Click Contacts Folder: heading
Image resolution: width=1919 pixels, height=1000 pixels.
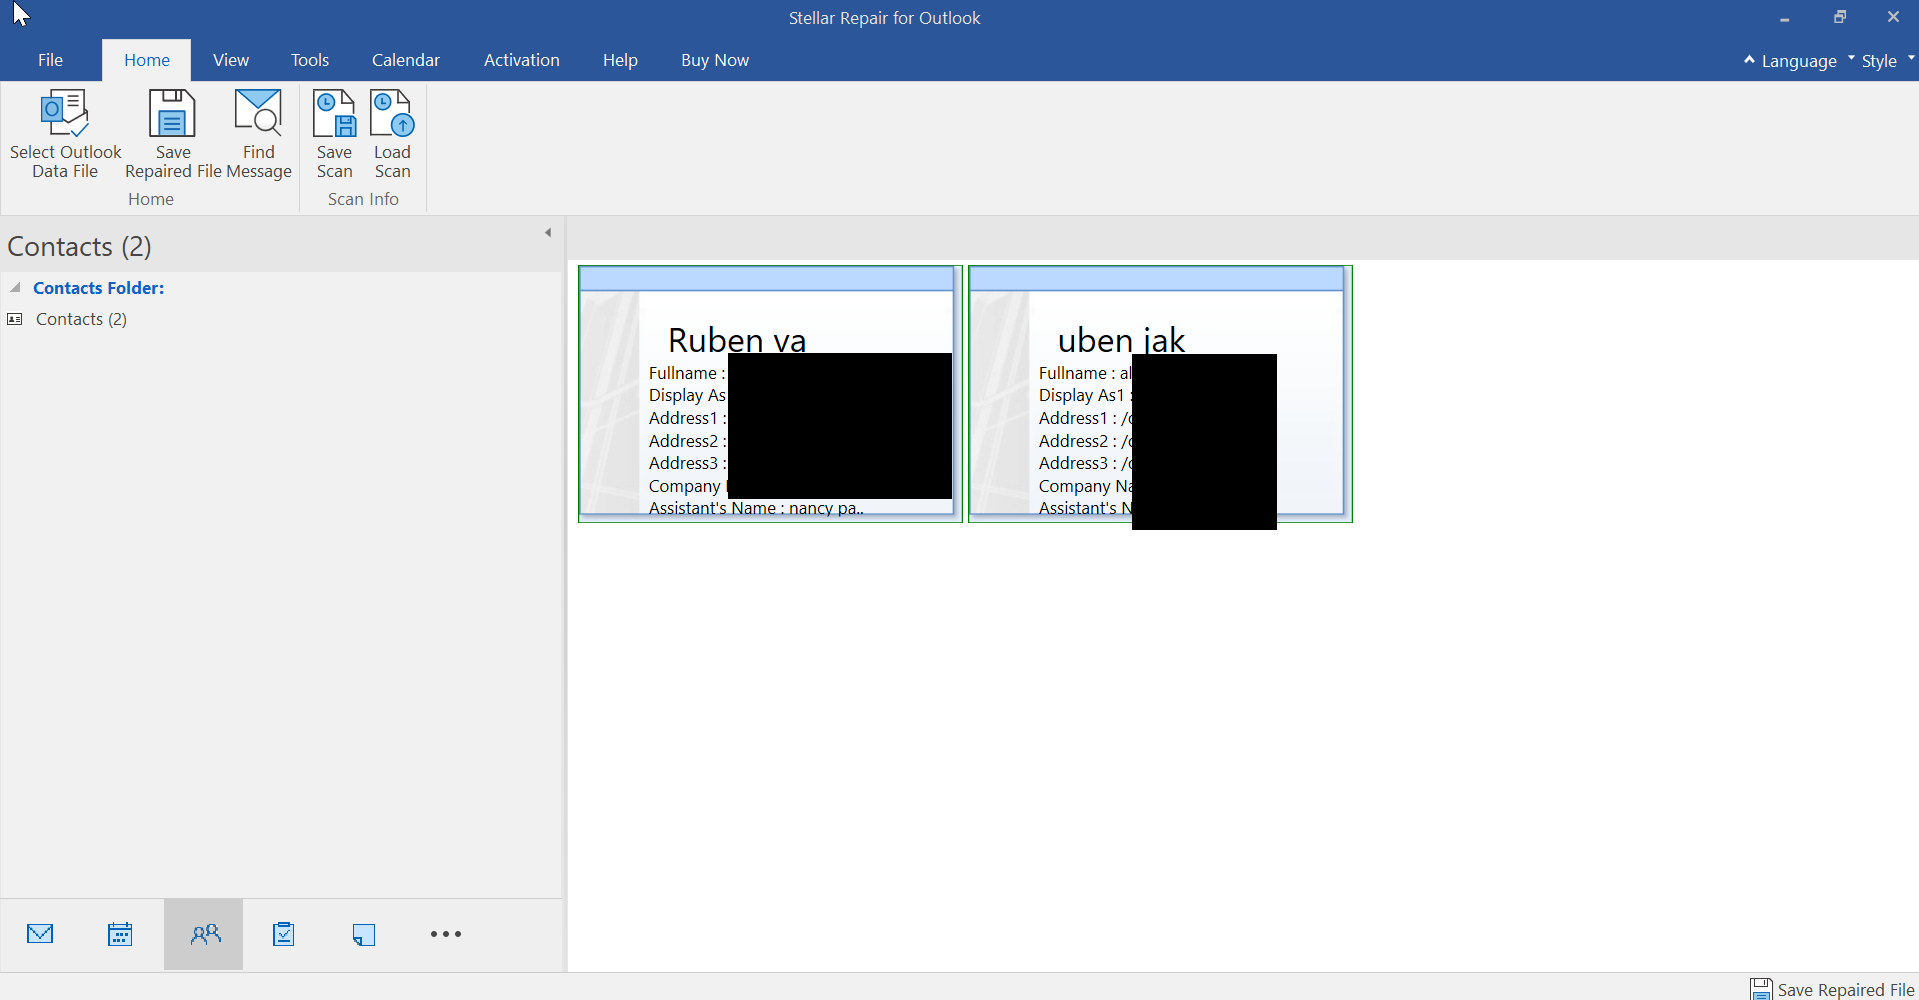pyautogui.click(x=99, y=288)
